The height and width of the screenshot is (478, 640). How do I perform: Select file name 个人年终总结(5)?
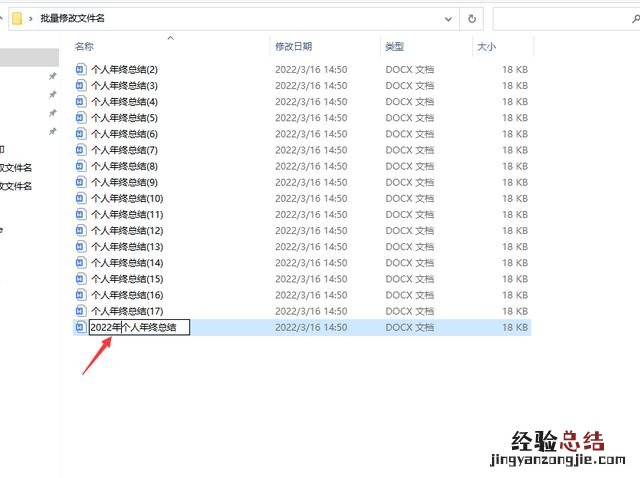[124, 118]
